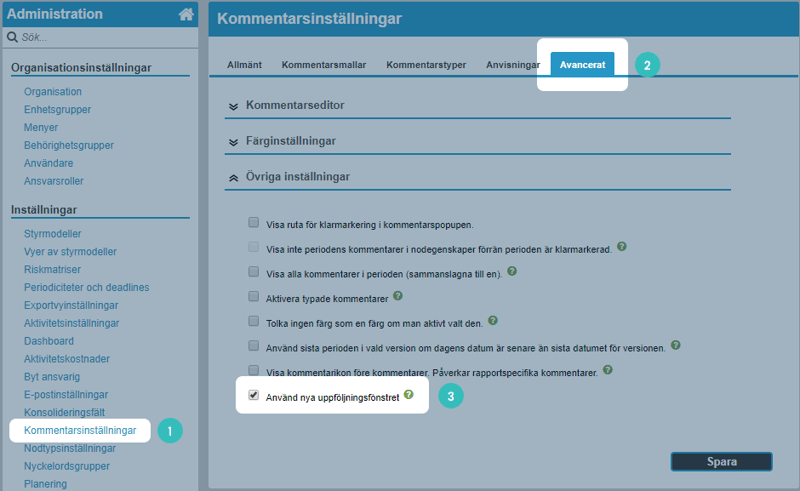Open Periodiciteter och deadlines
800x491 pixels.
pyautogui.click(x=87, y=287)
